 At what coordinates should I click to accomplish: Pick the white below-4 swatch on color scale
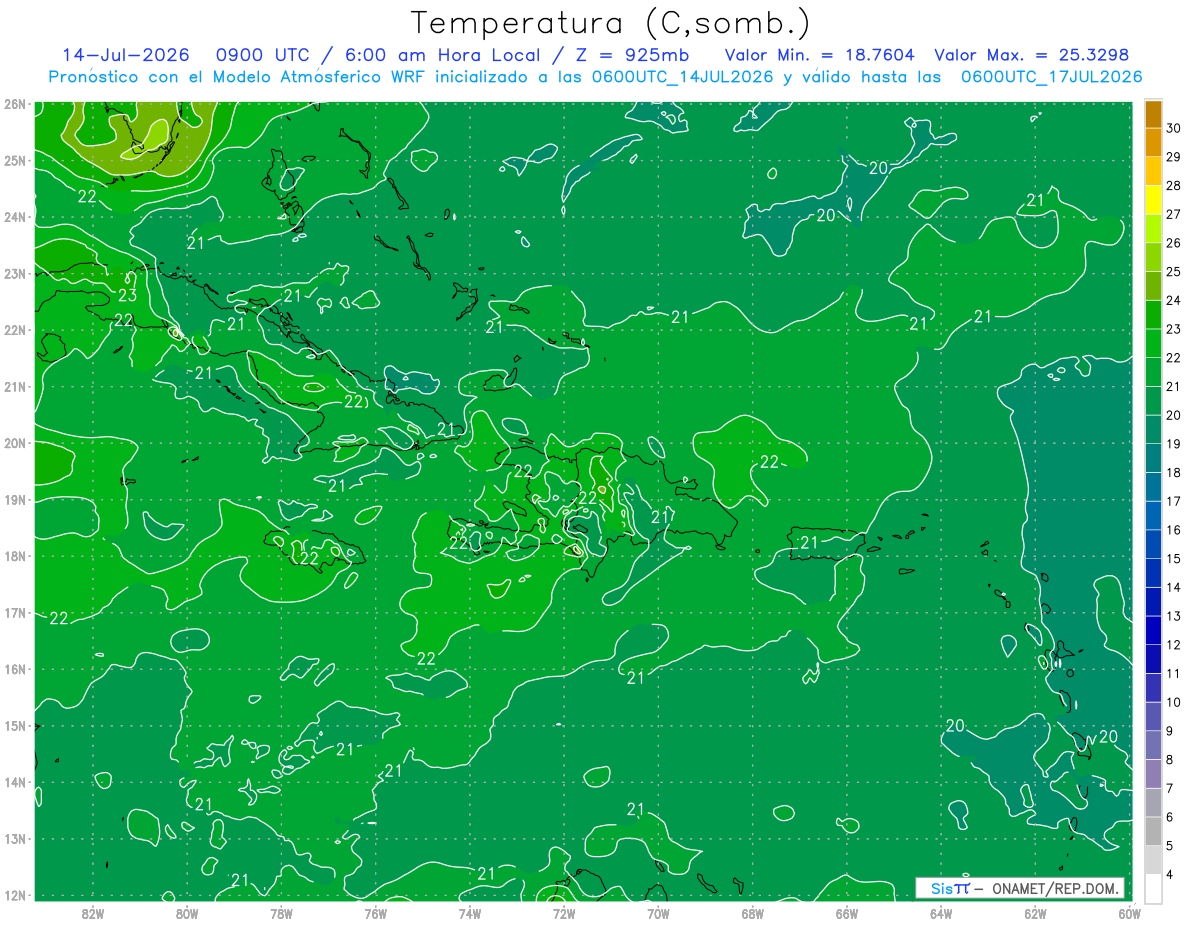click(x=1153, y=888)
